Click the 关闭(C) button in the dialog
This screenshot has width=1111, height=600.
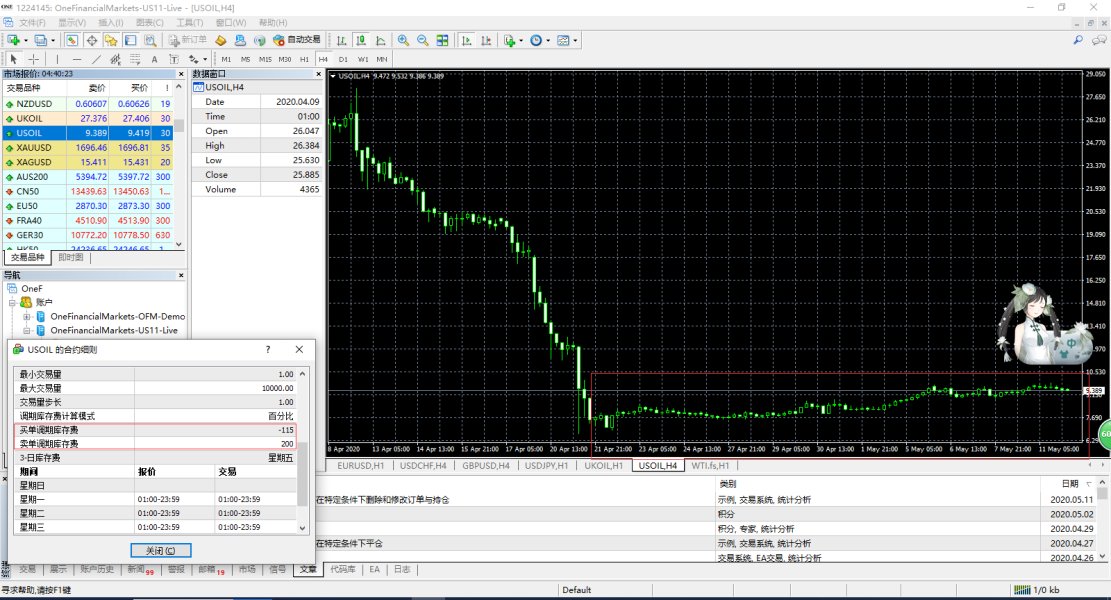point(161,550)
